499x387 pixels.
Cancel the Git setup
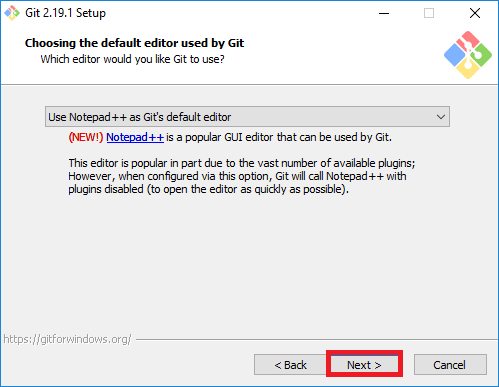point(450,365)
